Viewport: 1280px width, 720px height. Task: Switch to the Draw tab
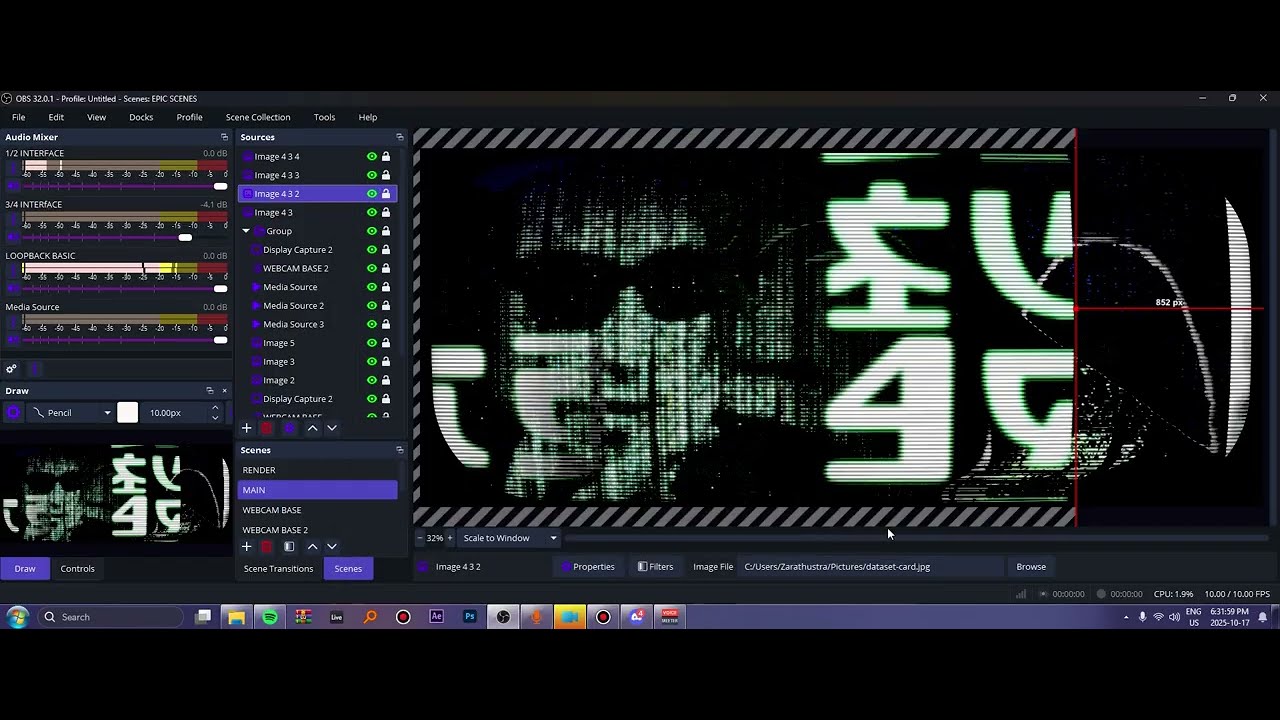point(25,569)
